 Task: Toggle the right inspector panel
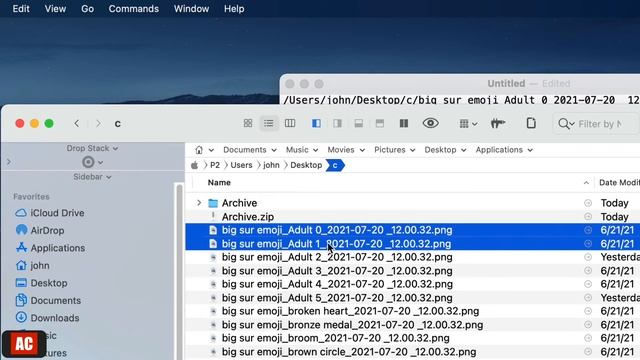pos(338,123)
